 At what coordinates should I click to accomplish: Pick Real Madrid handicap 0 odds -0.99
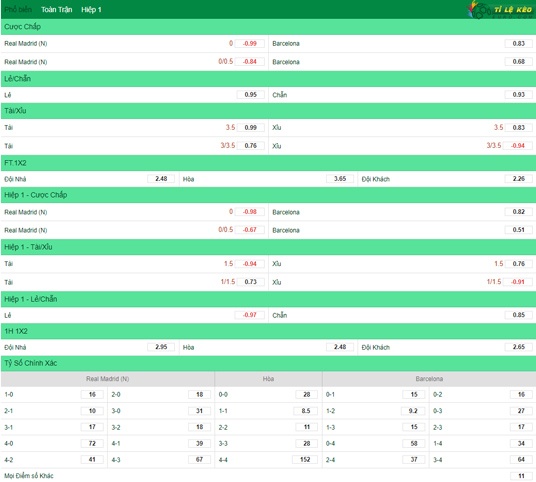[x=250, y=43]
